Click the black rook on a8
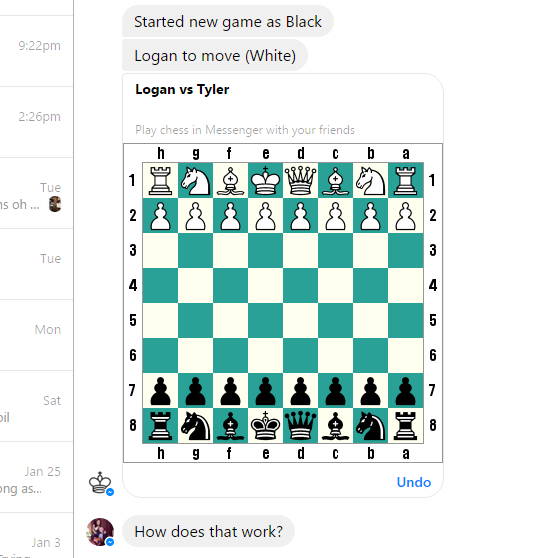 pos(405,426)
